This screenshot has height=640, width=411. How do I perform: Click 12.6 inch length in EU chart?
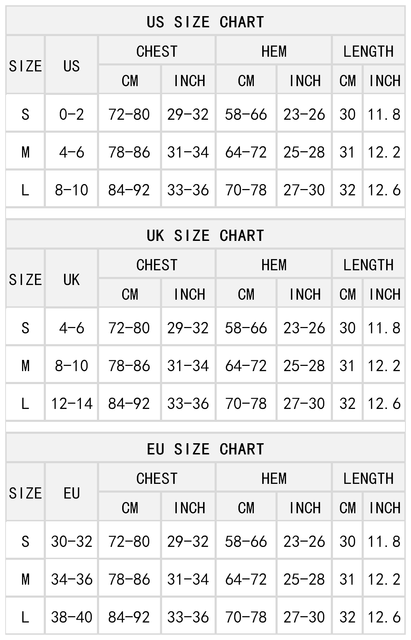[384, 617]
